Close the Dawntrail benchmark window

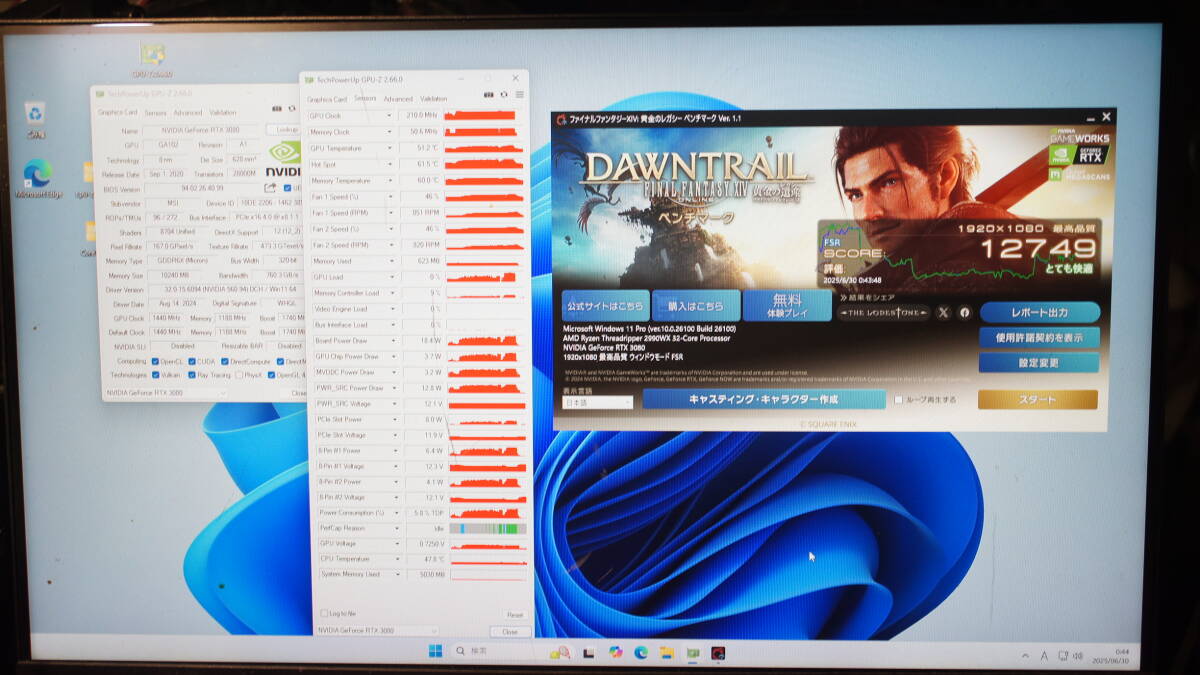pyautogui.click(x=1106, y=117)
